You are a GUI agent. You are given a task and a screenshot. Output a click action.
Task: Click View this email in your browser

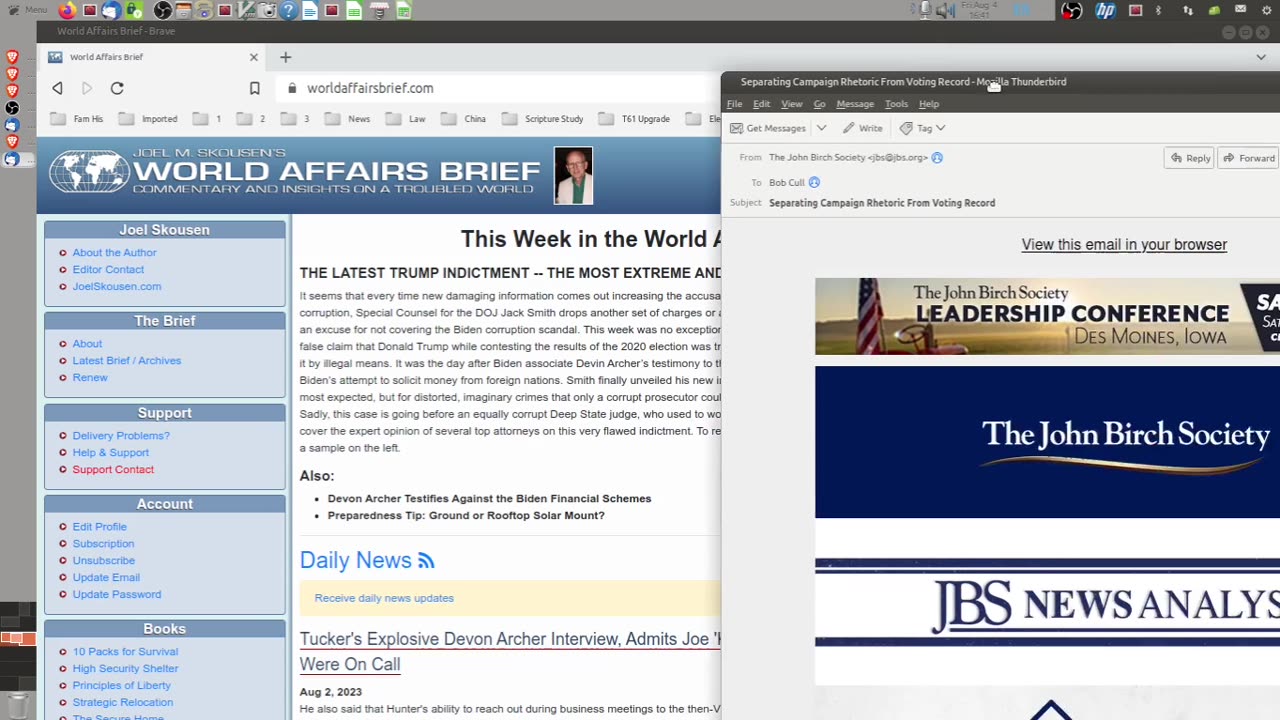pos(1124,245)
